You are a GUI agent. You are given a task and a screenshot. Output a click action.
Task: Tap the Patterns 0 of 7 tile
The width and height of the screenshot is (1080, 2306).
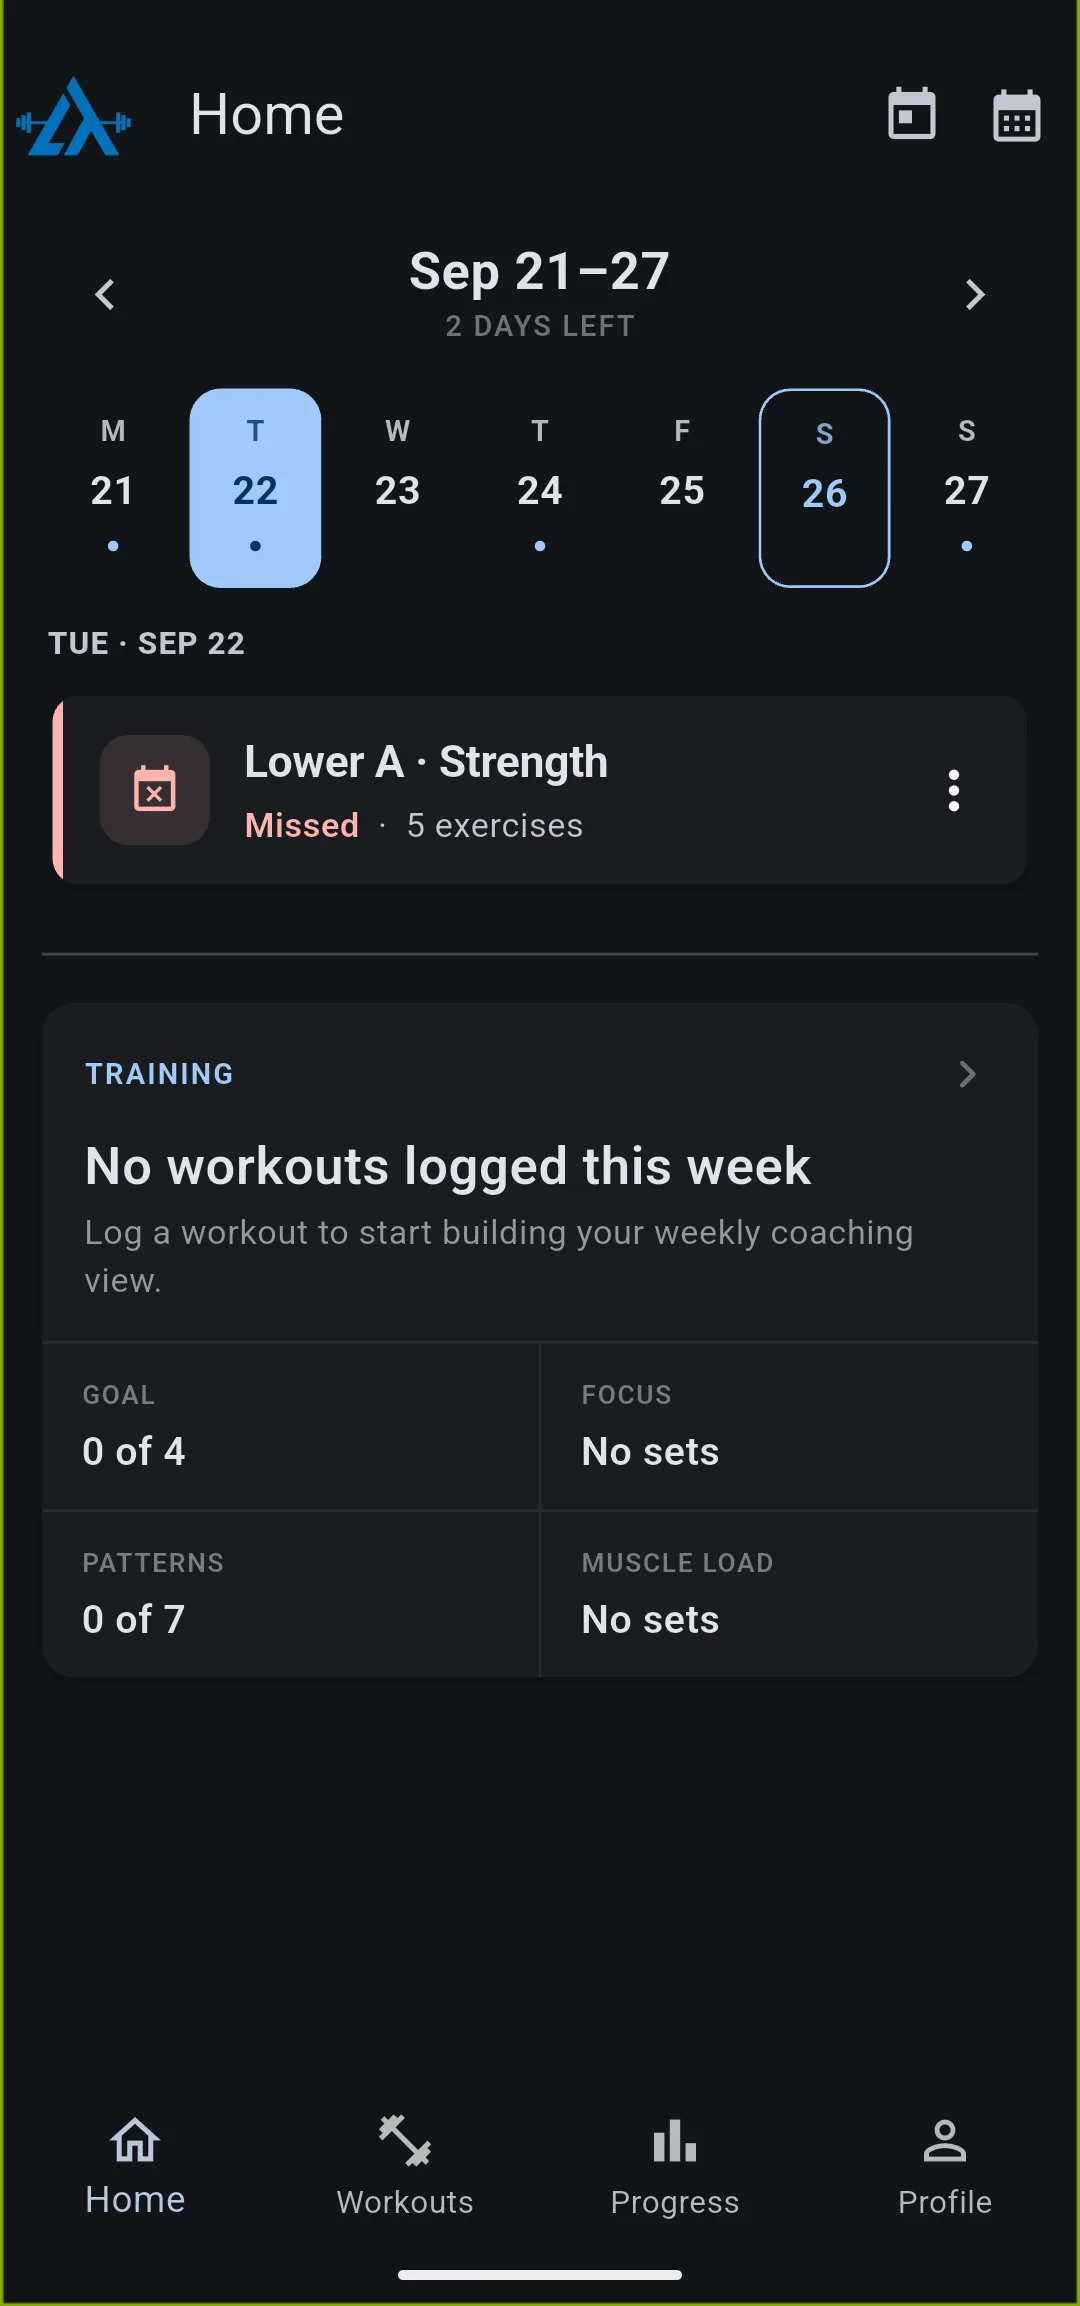[x=291, y=1594]
